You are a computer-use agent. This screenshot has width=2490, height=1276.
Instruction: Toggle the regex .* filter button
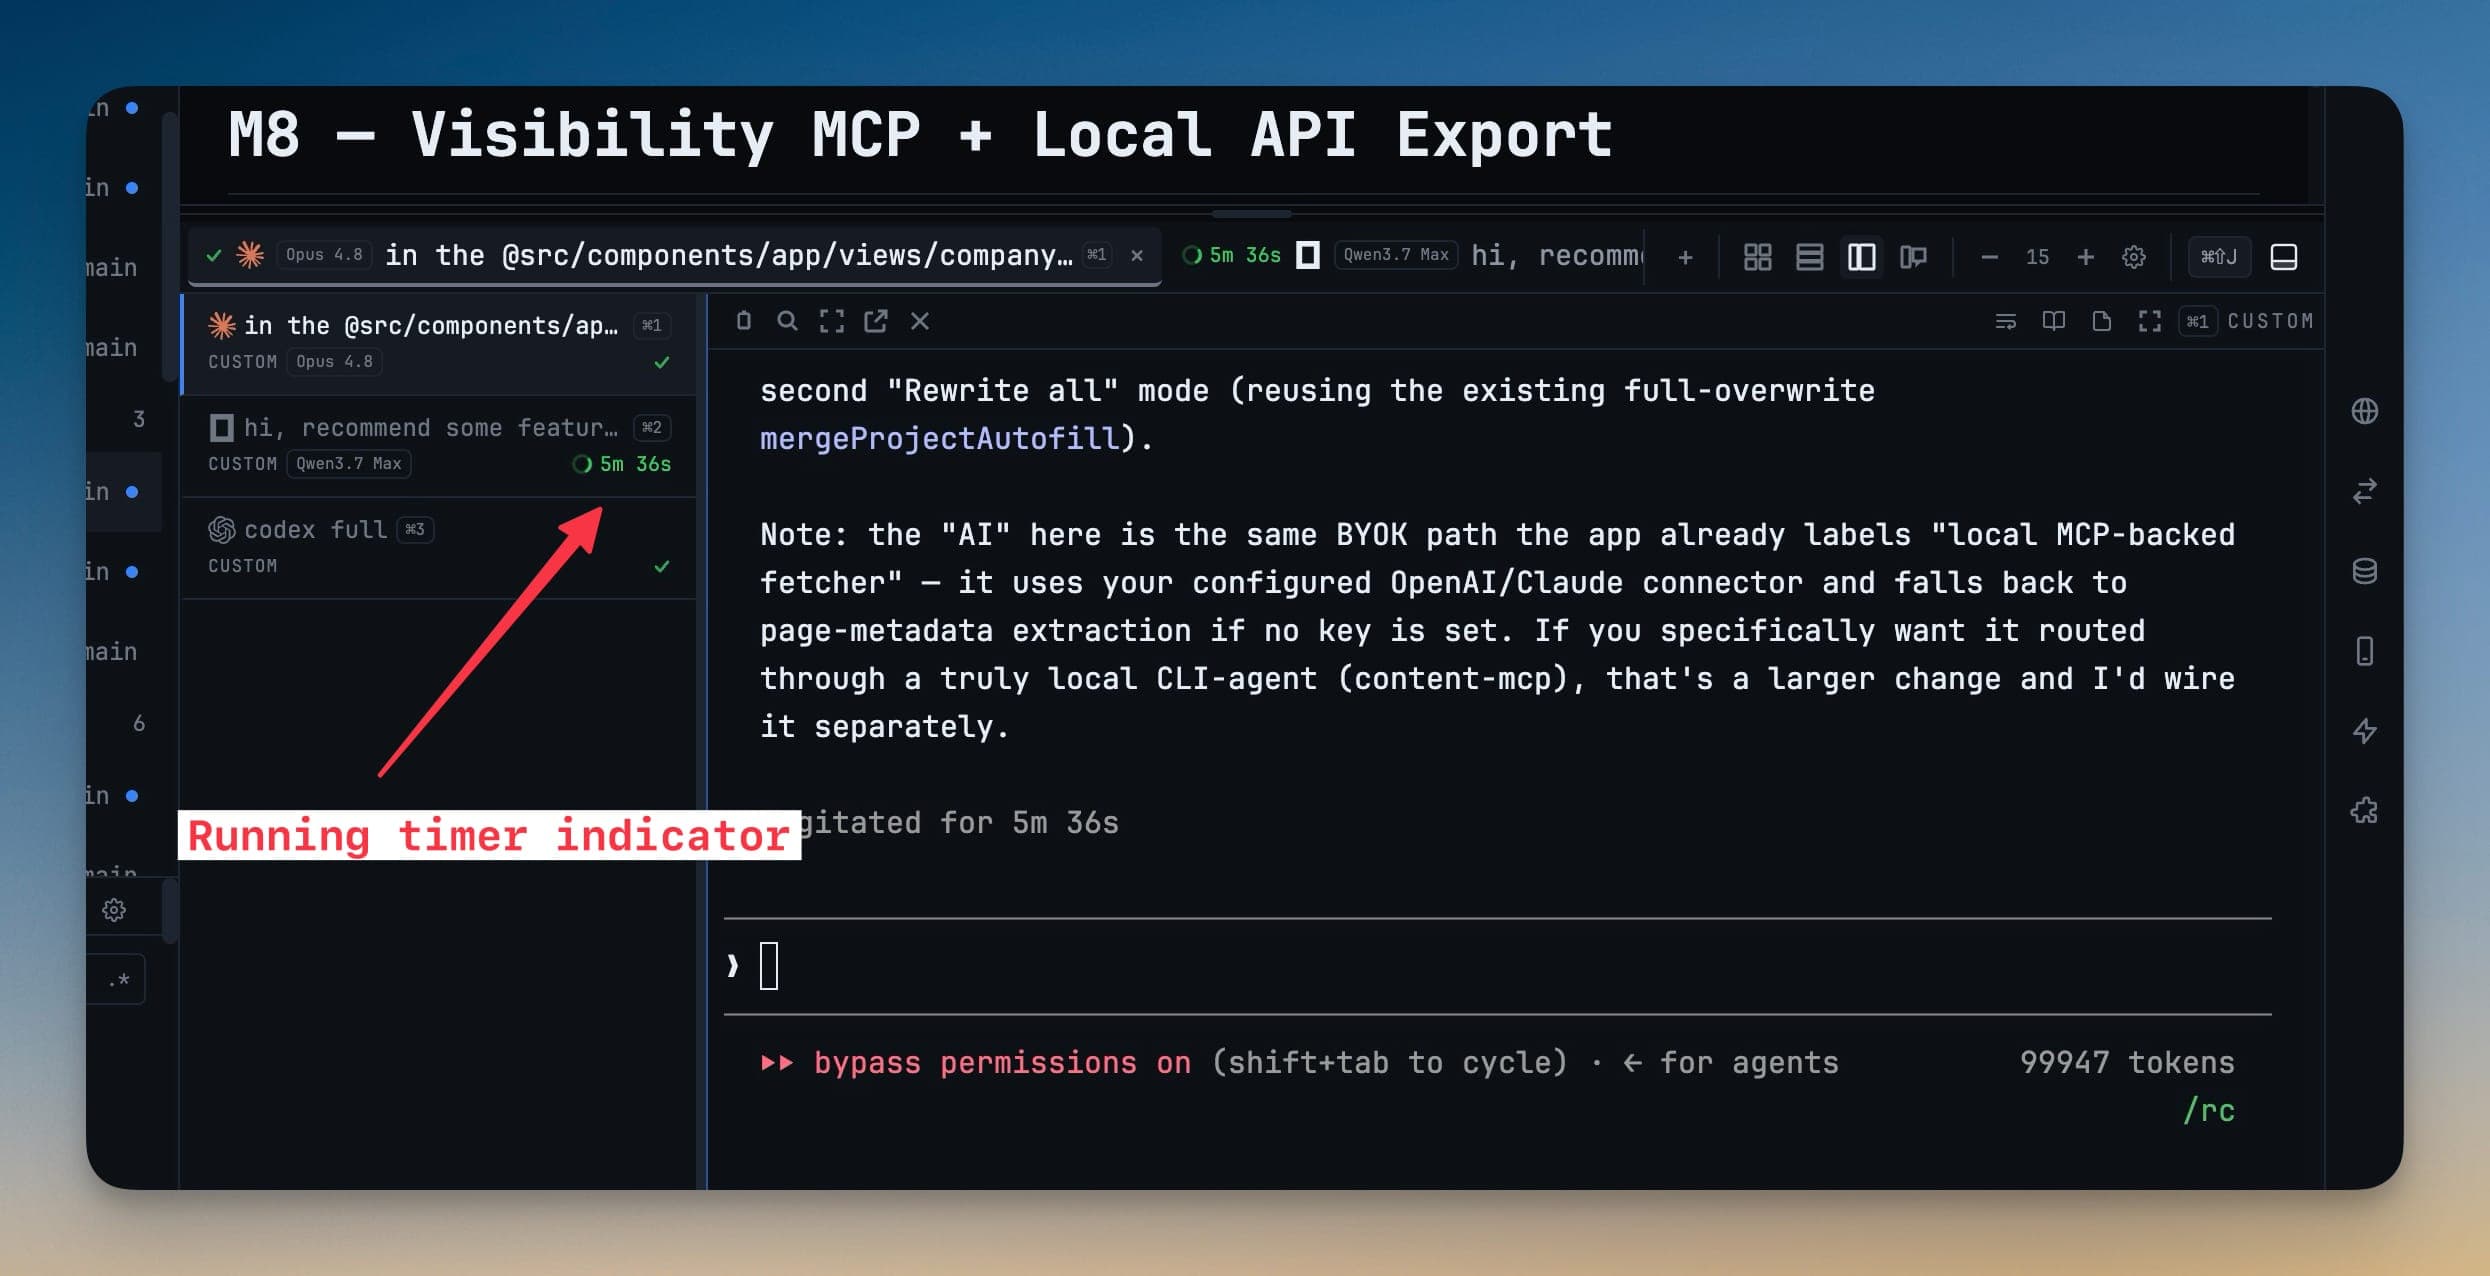119,979
